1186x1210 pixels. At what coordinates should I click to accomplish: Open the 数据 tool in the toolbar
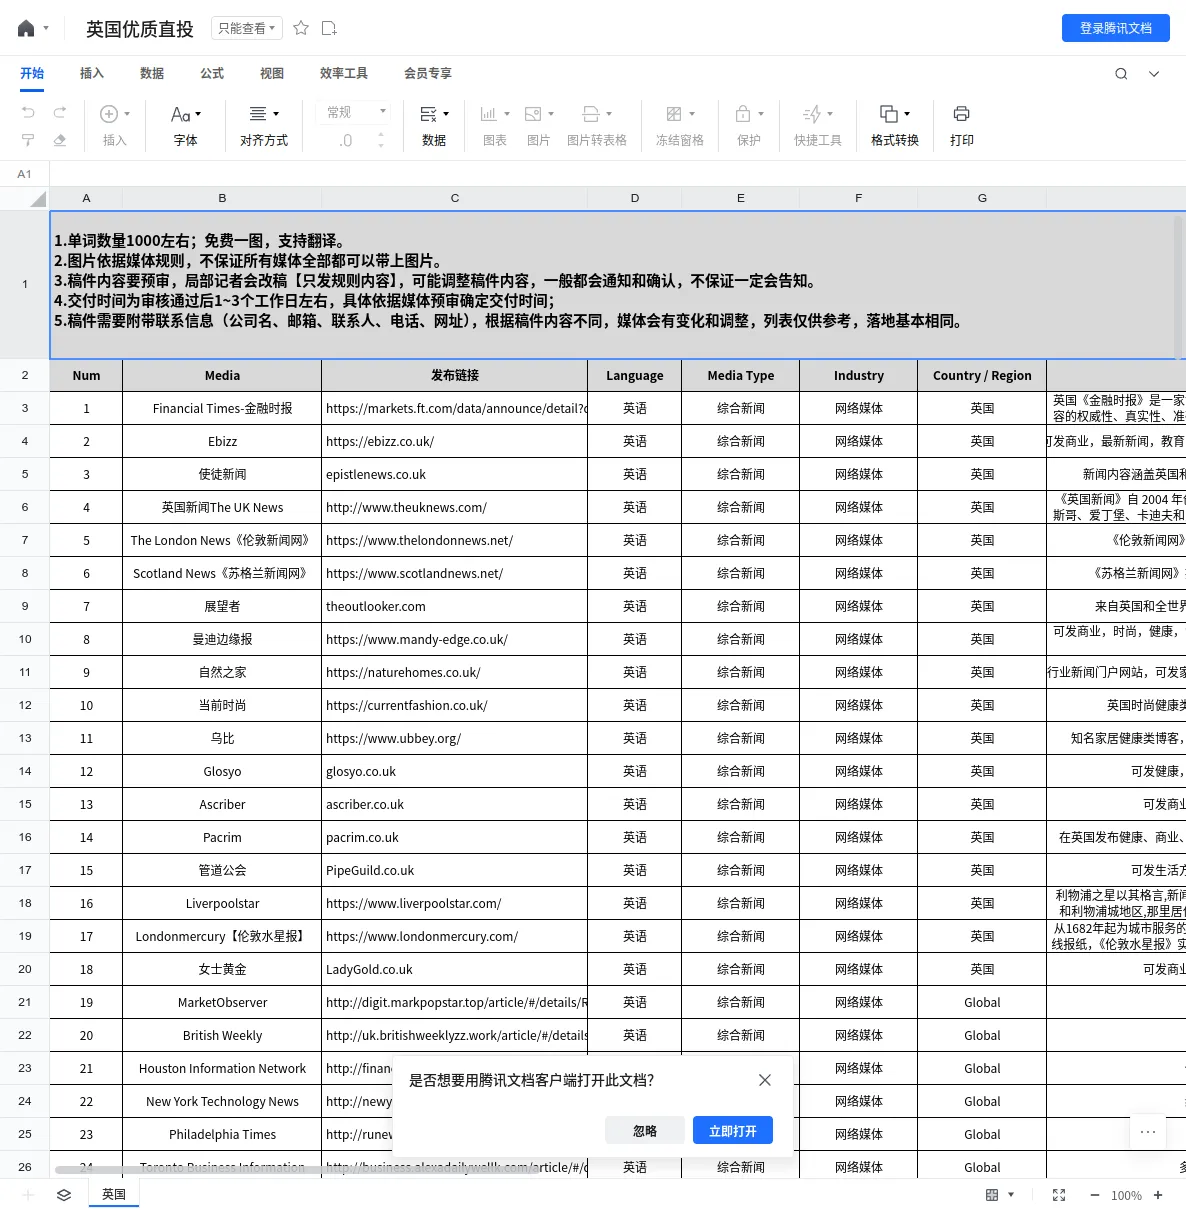click(434, 126)
